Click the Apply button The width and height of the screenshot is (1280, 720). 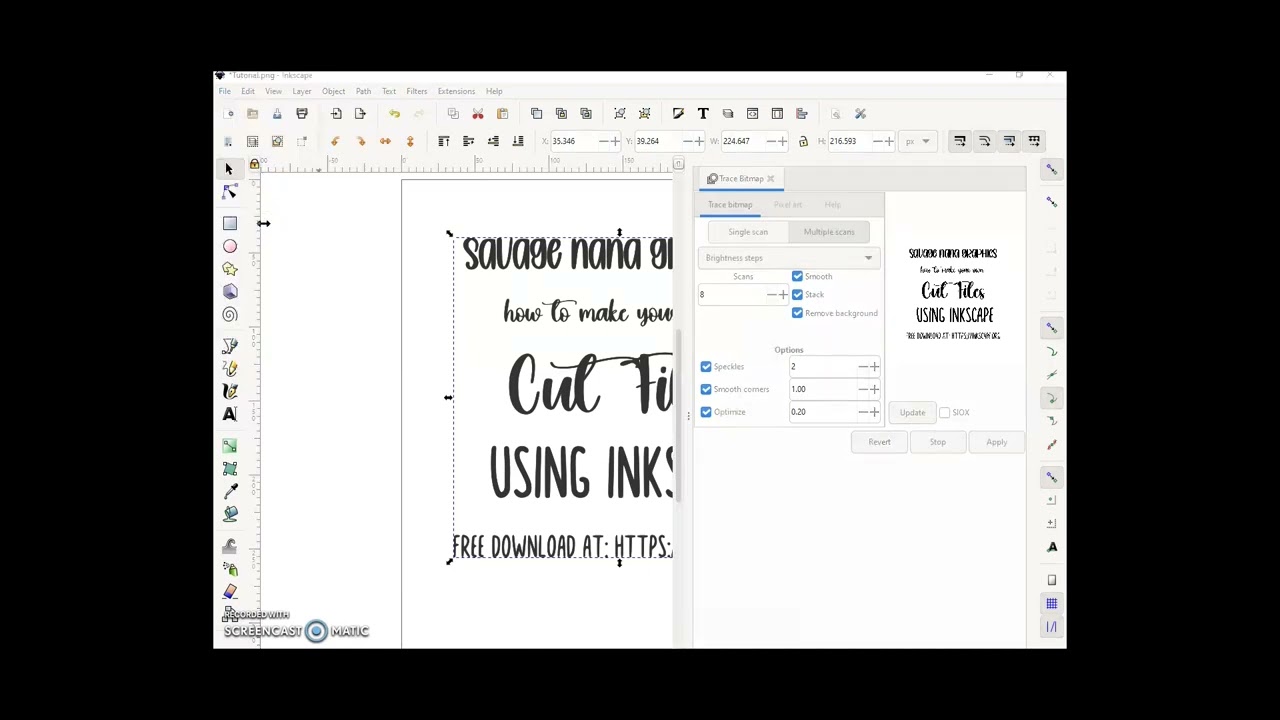coord(996,442)
